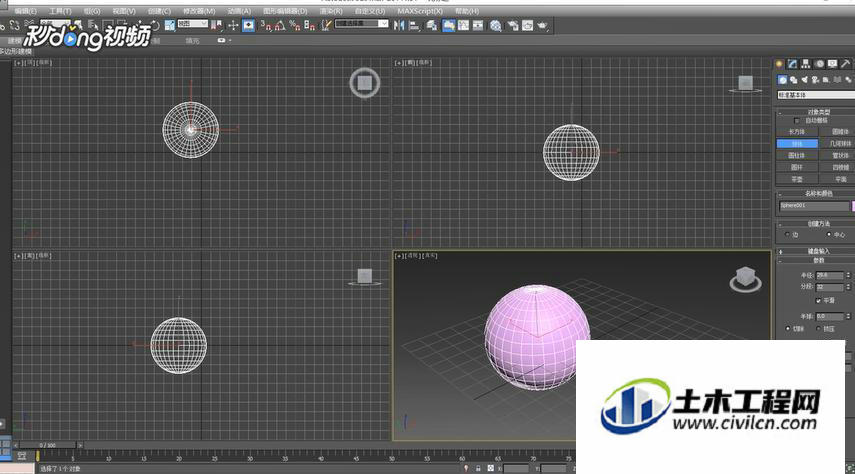The width and height of the screenshot is (855, 474).
Task: Select the Geometry category icon
Action: 782,80
